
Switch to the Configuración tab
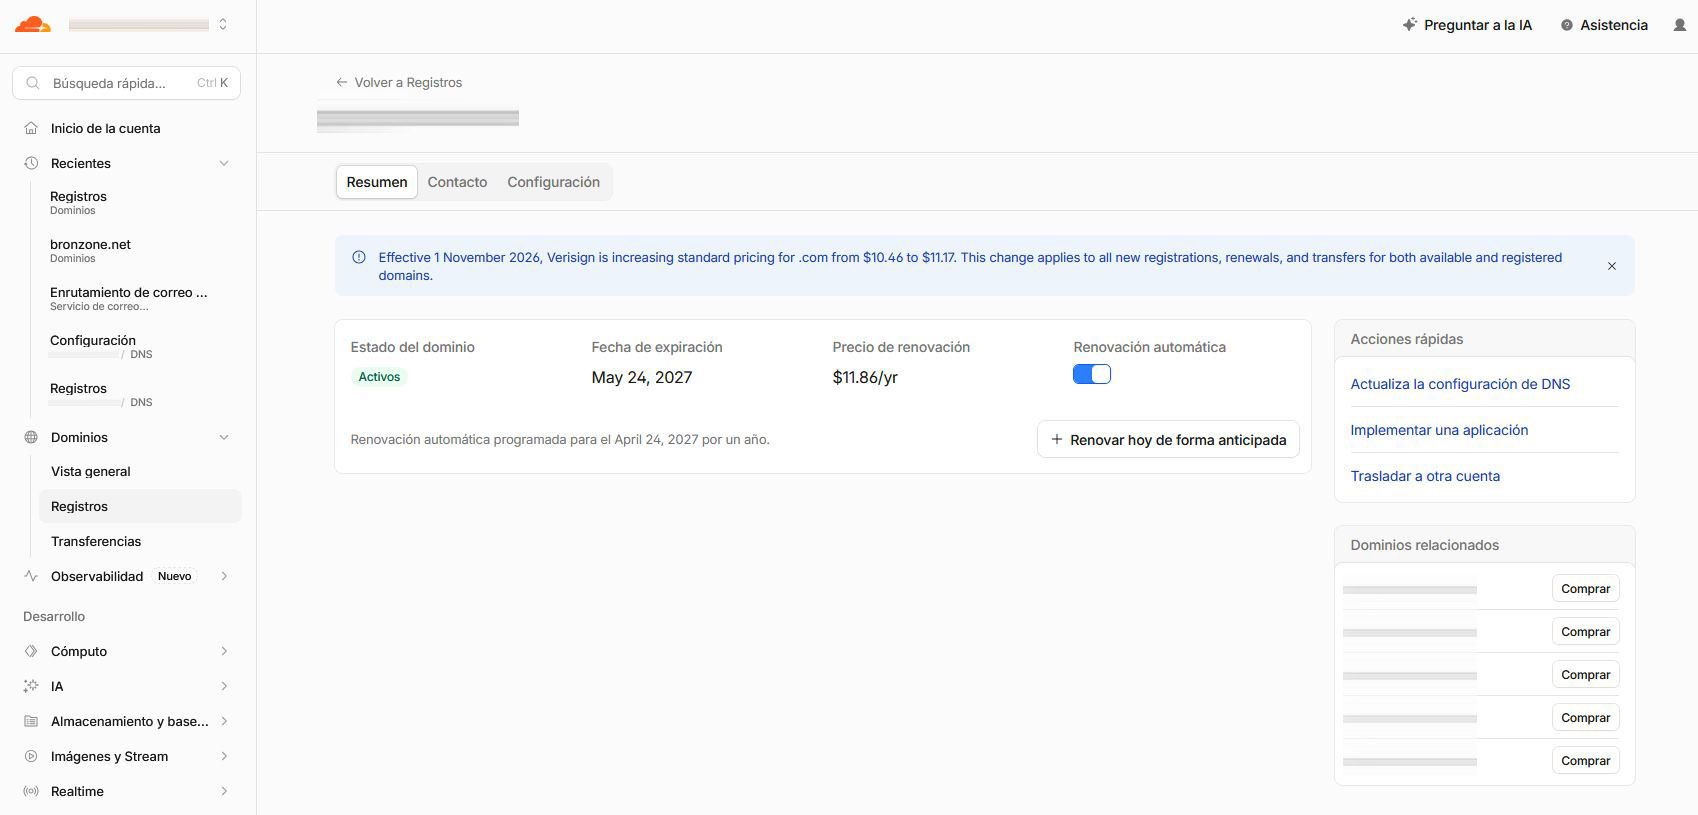553,182
